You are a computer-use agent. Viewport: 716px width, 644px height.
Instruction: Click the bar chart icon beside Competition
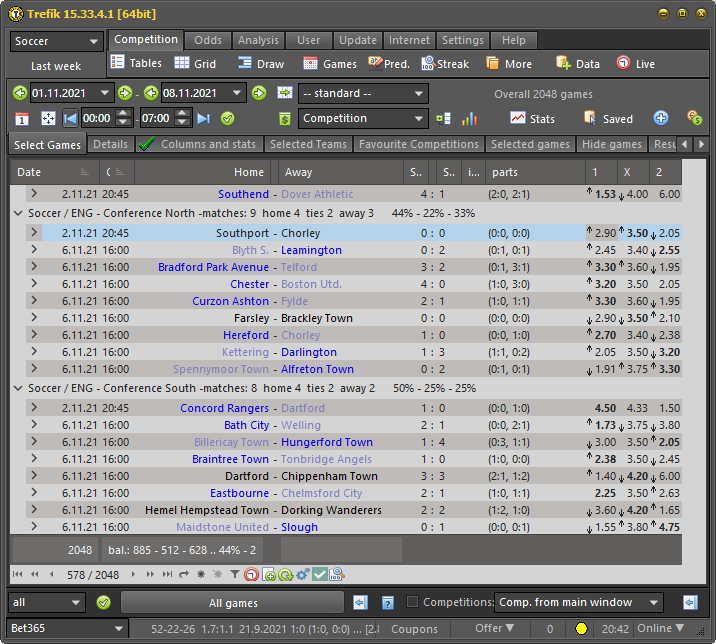click(x=469, y=118)
